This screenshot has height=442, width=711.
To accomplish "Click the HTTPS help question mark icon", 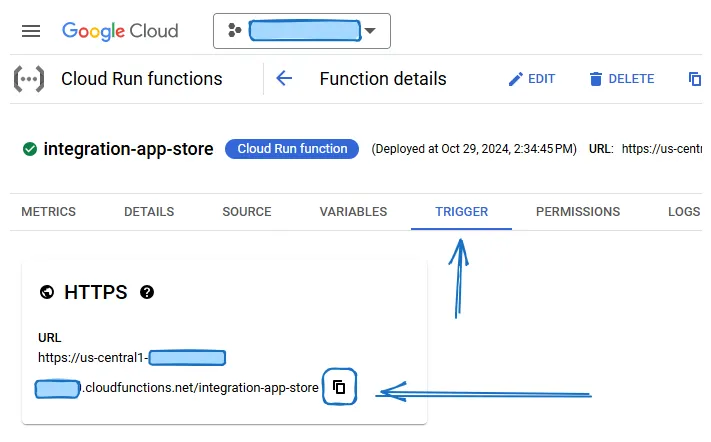I will pyautogui.click(x=147, y=292).
